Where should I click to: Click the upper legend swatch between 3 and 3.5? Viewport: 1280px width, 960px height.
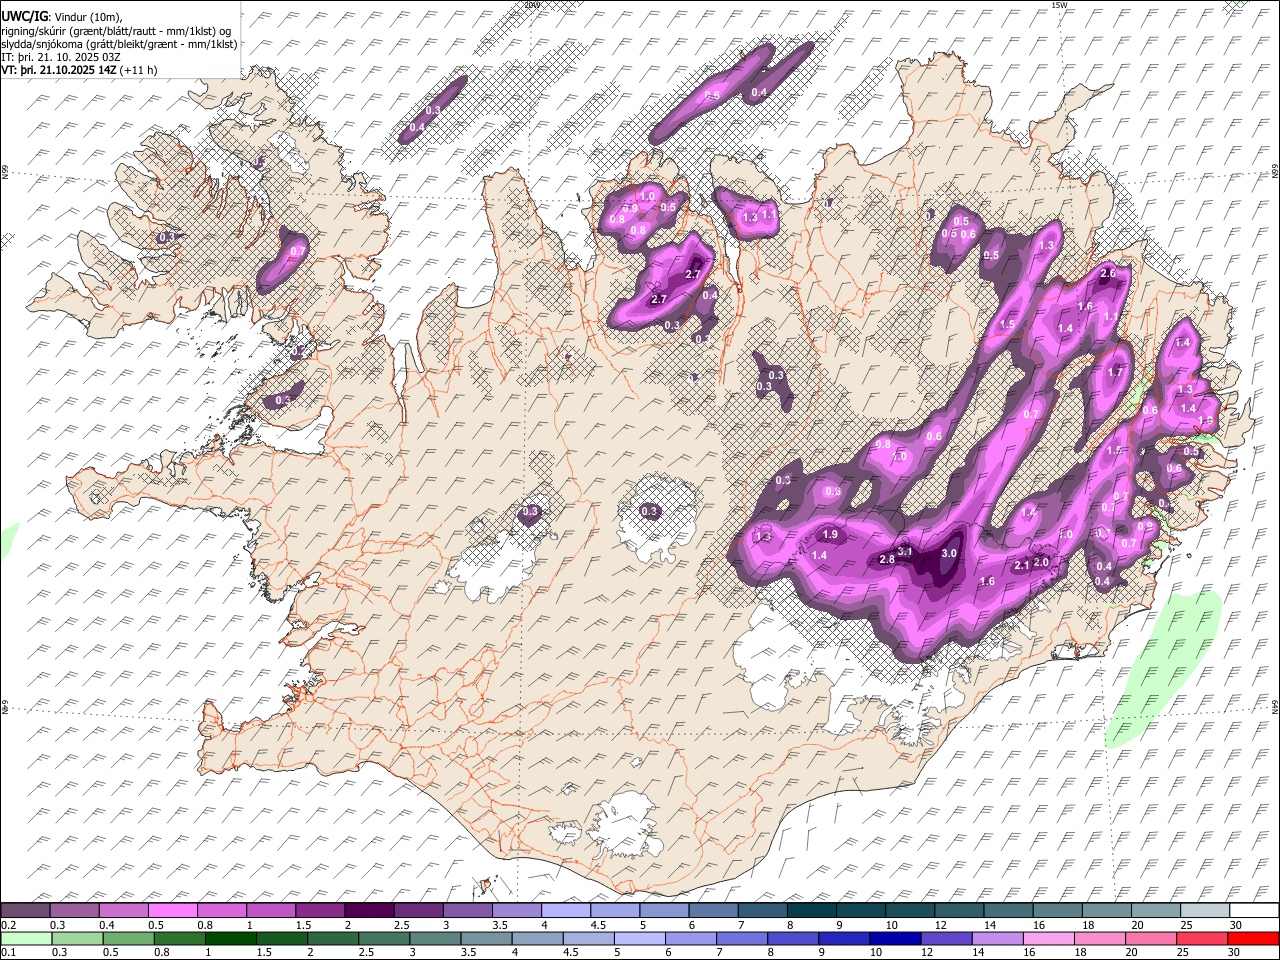[467, 910]
